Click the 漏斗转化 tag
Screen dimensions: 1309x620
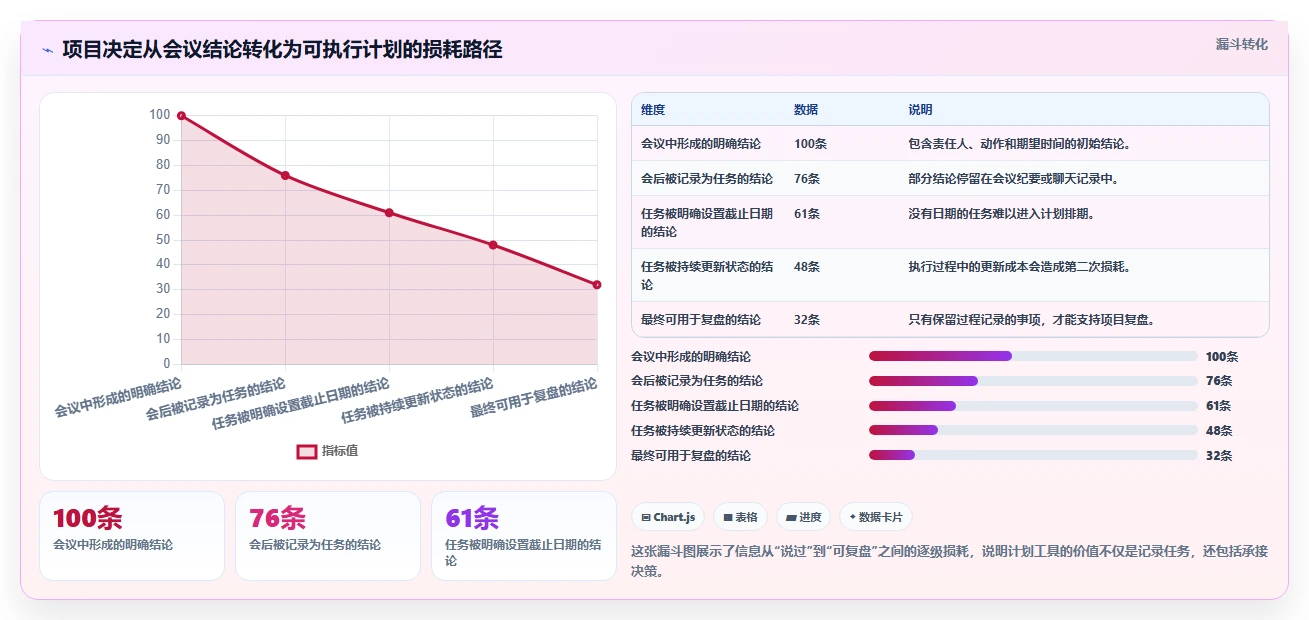pos(1242,45)
